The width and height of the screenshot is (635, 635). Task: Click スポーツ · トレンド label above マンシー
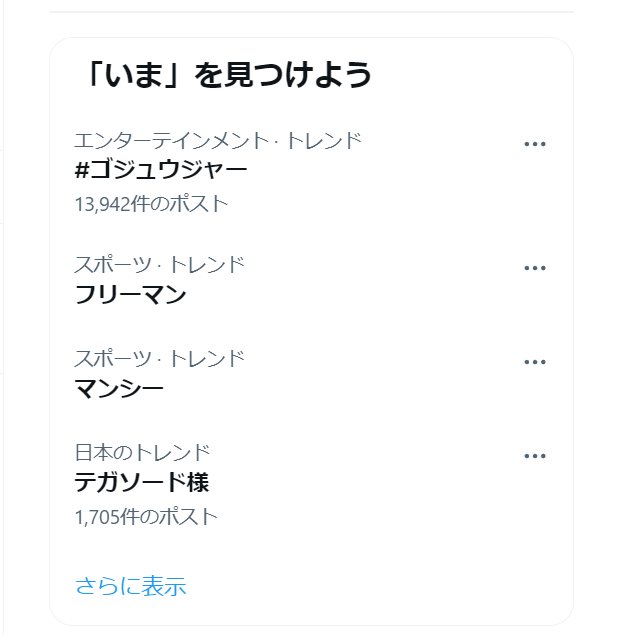(x=160, y=358)
